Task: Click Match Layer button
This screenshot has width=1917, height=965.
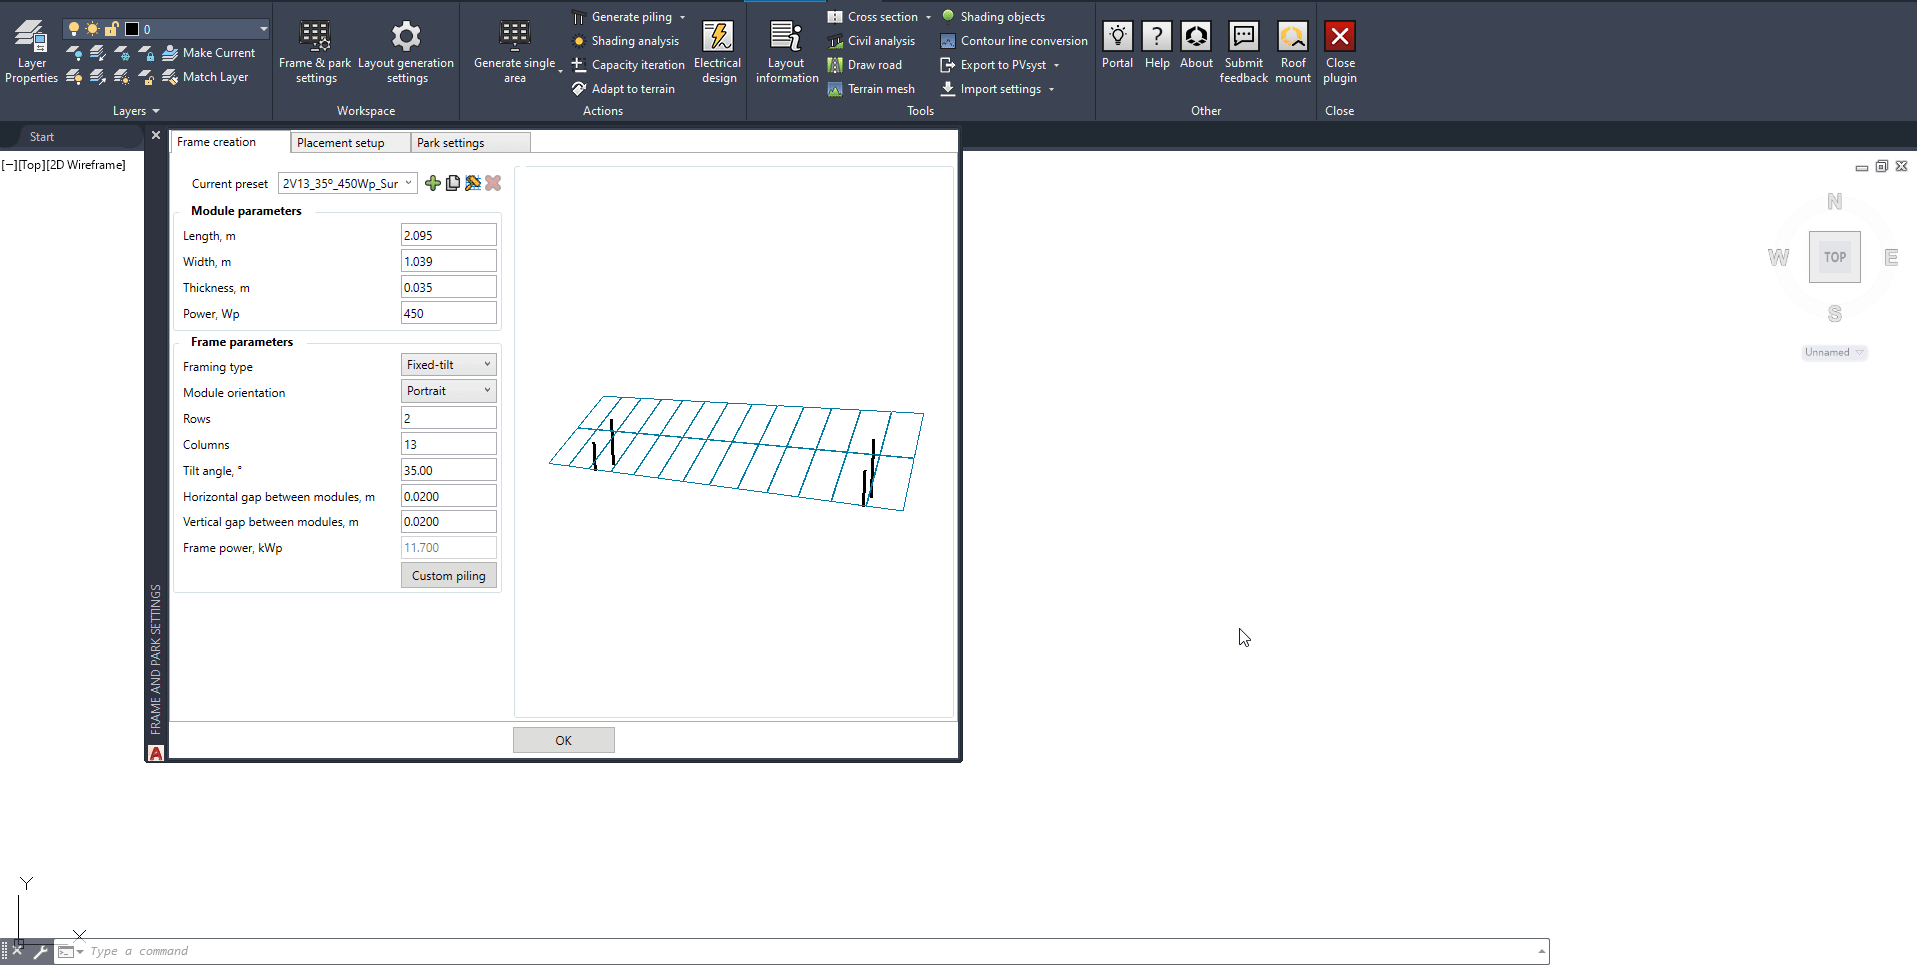Action: [206, 77]
